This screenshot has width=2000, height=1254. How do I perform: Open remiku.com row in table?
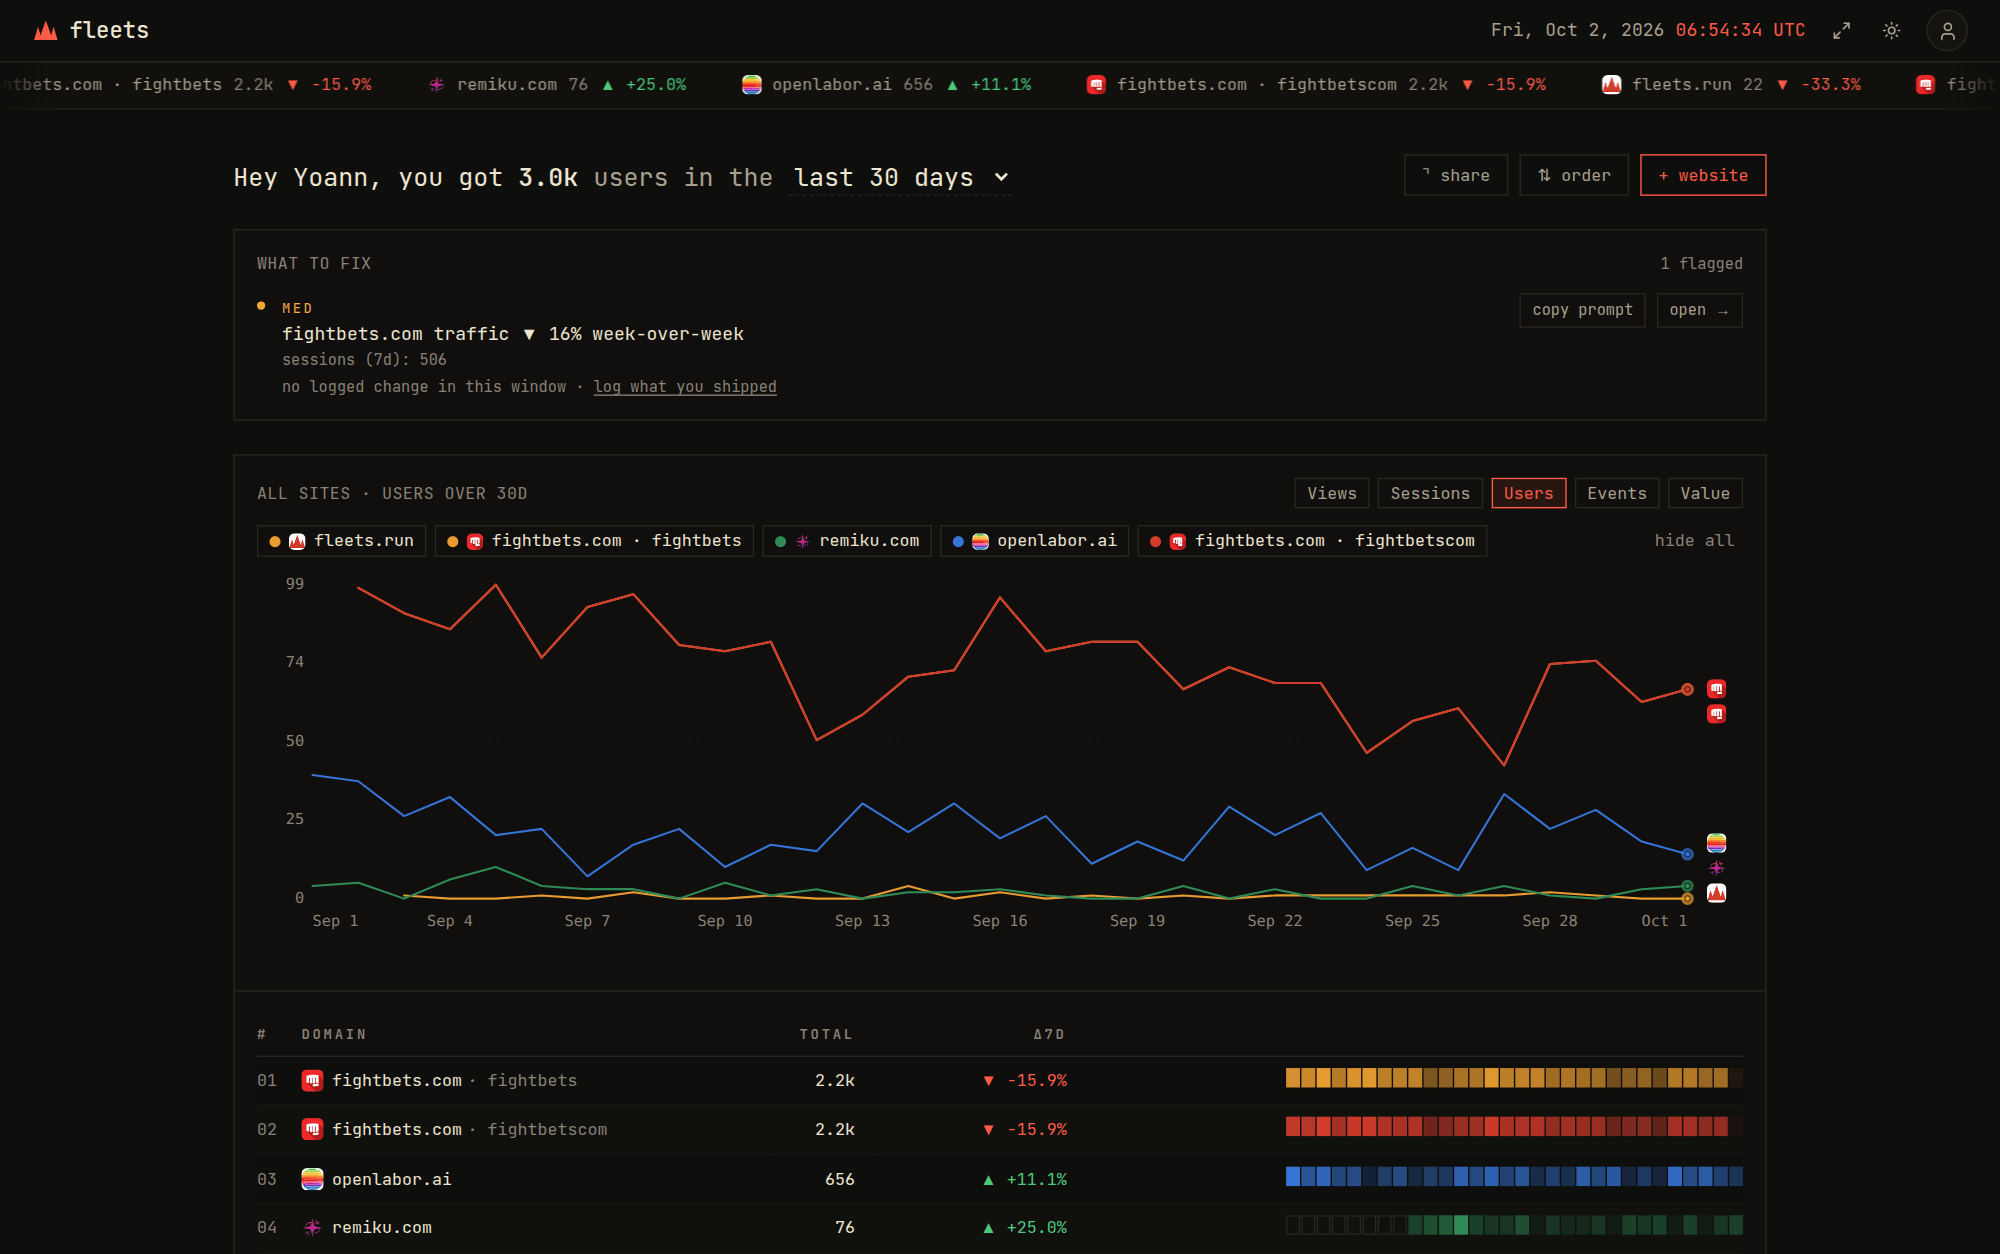[x=1000, y=1228]
